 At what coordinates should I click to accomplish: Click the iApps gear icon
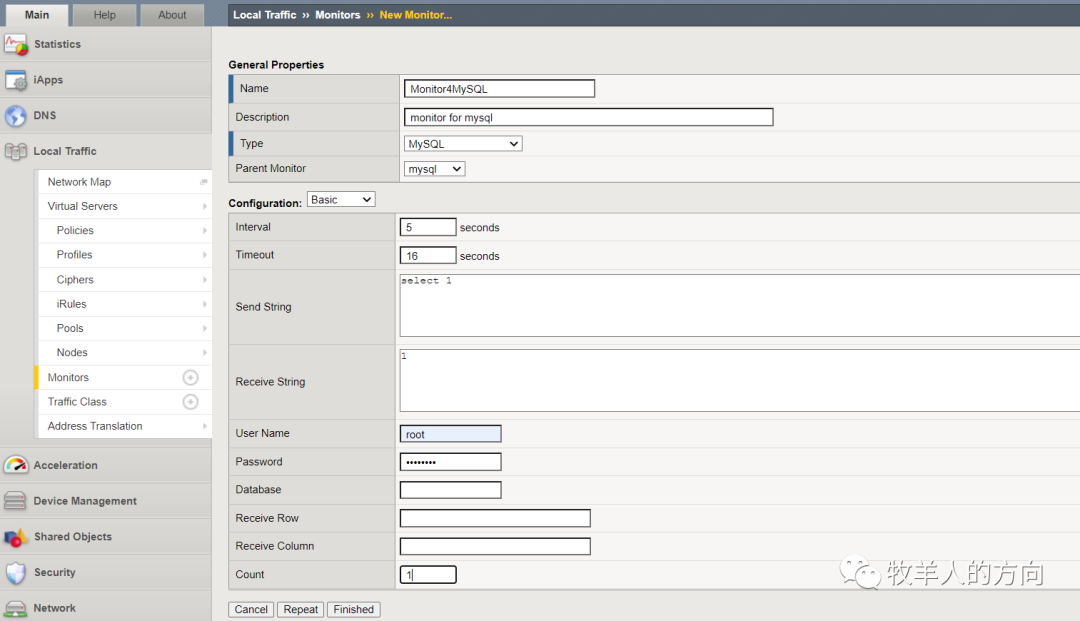coord(15,80)
